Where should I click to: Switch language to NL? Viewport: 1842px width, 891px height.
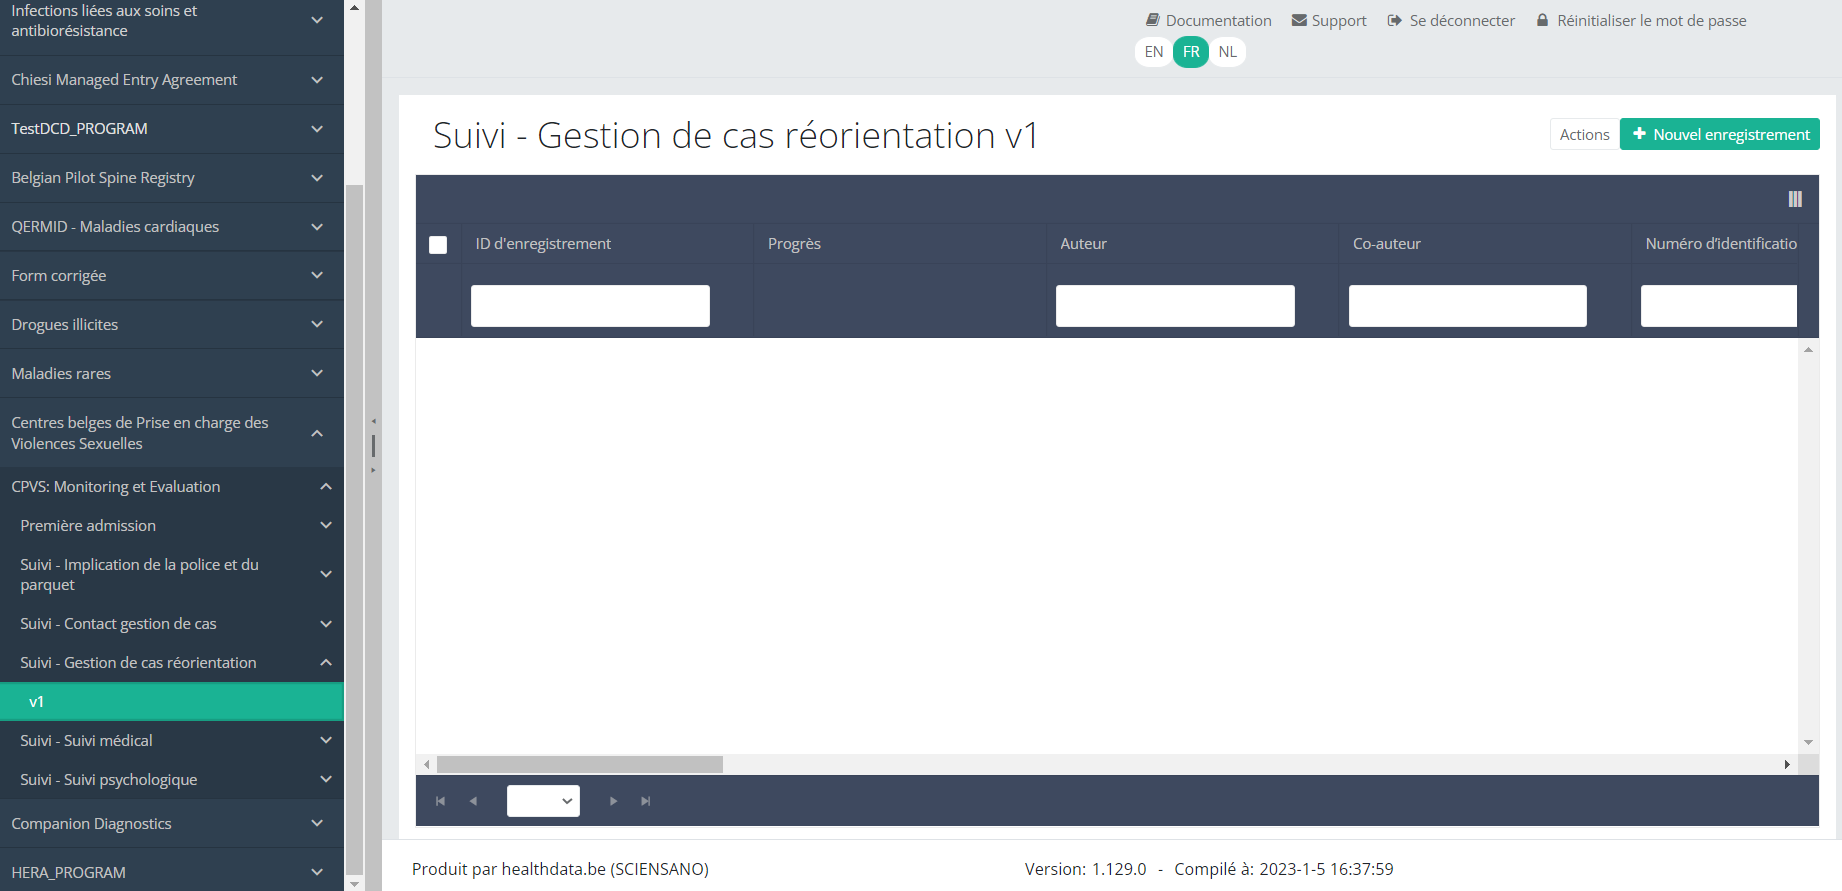(x=1227, y=52)
